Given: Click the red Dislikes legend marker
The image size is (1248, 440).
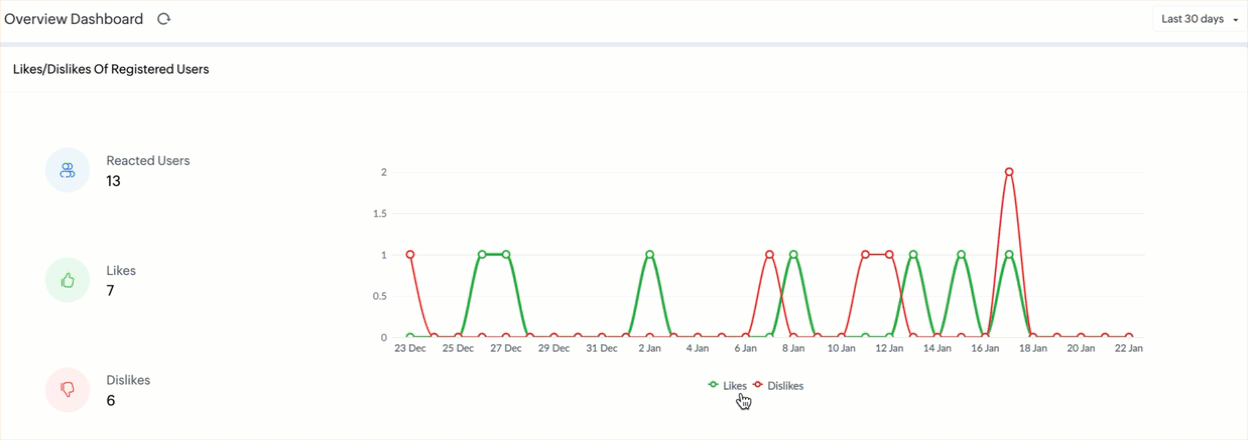Looking at the screenshot, I should 758,385.
